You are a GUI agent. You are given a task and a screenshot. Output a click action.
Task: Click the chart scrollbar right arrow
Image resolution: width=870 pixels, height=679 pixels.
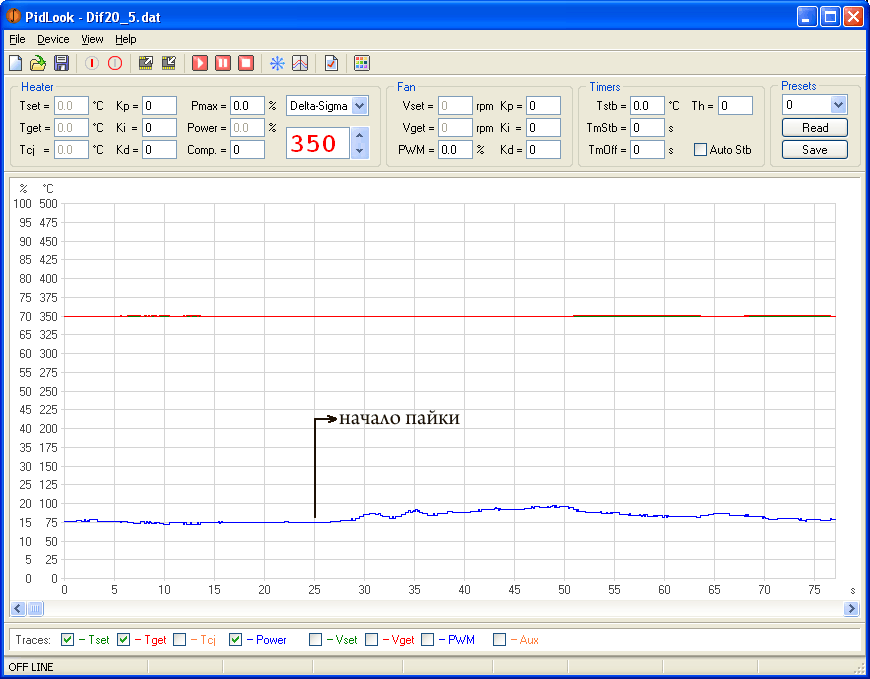coord(851,609)
